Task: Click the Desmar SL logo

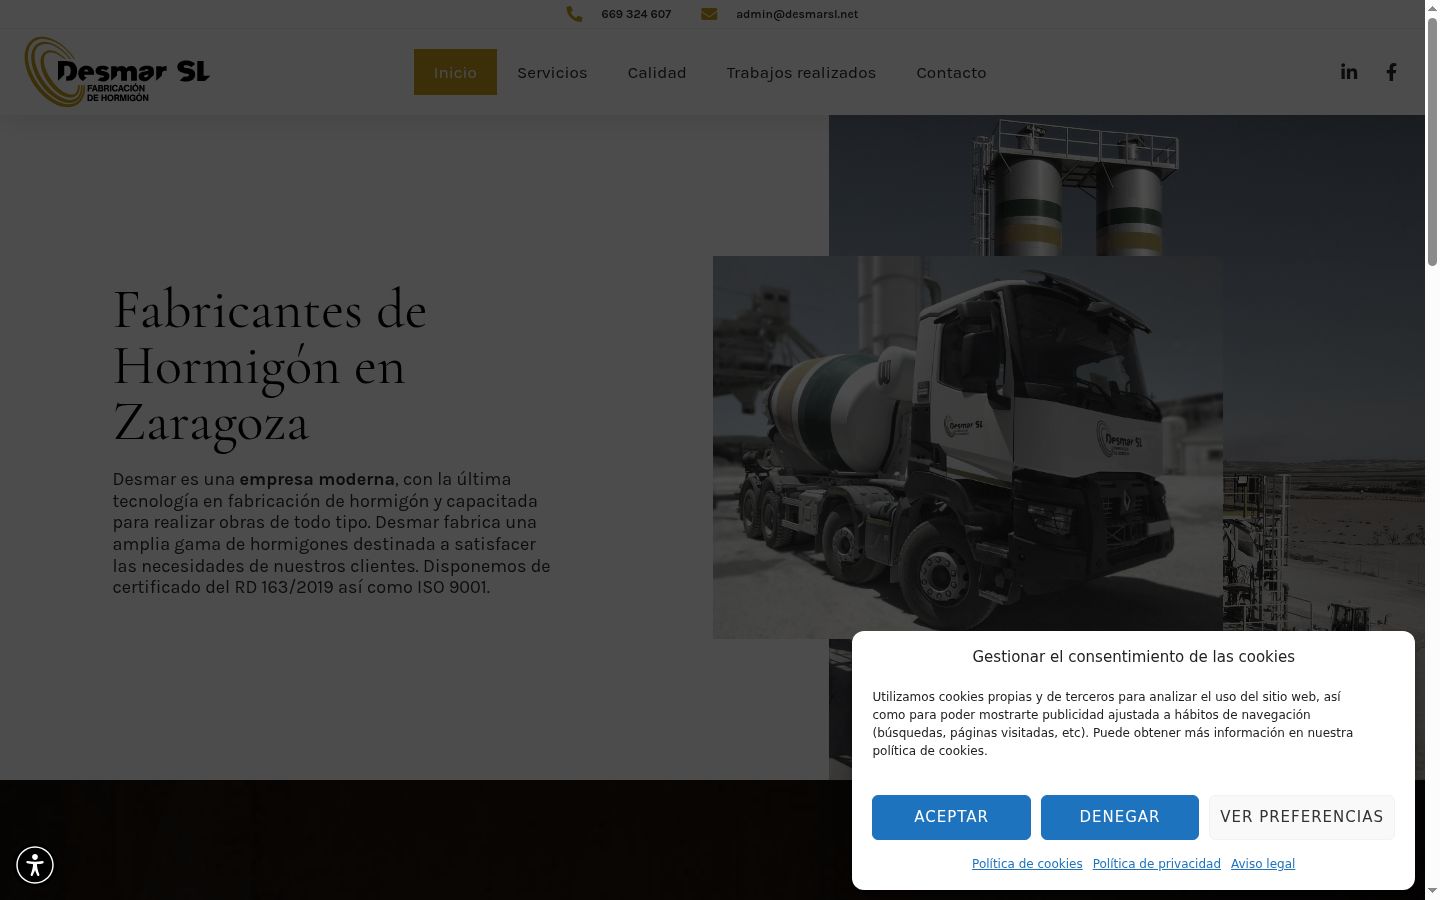Action: [x=117, y=72]
